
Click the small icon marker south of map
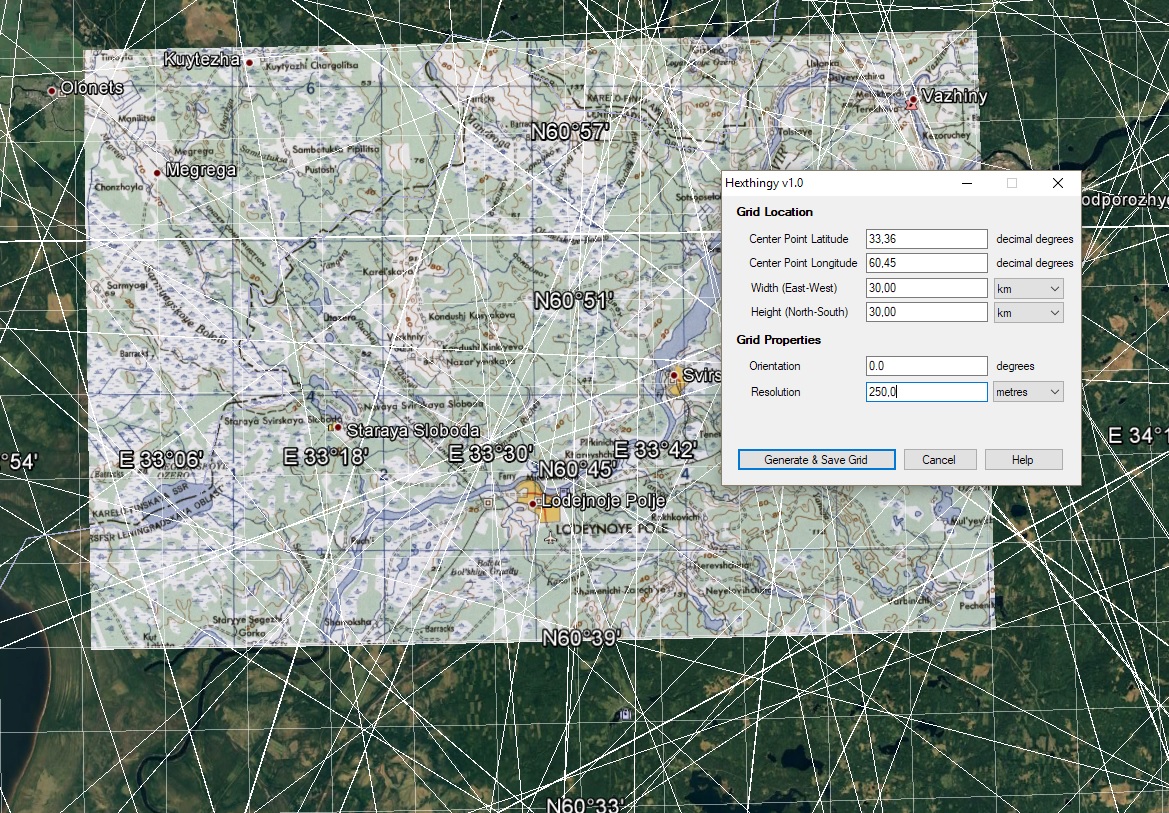[x=625, y=715]
